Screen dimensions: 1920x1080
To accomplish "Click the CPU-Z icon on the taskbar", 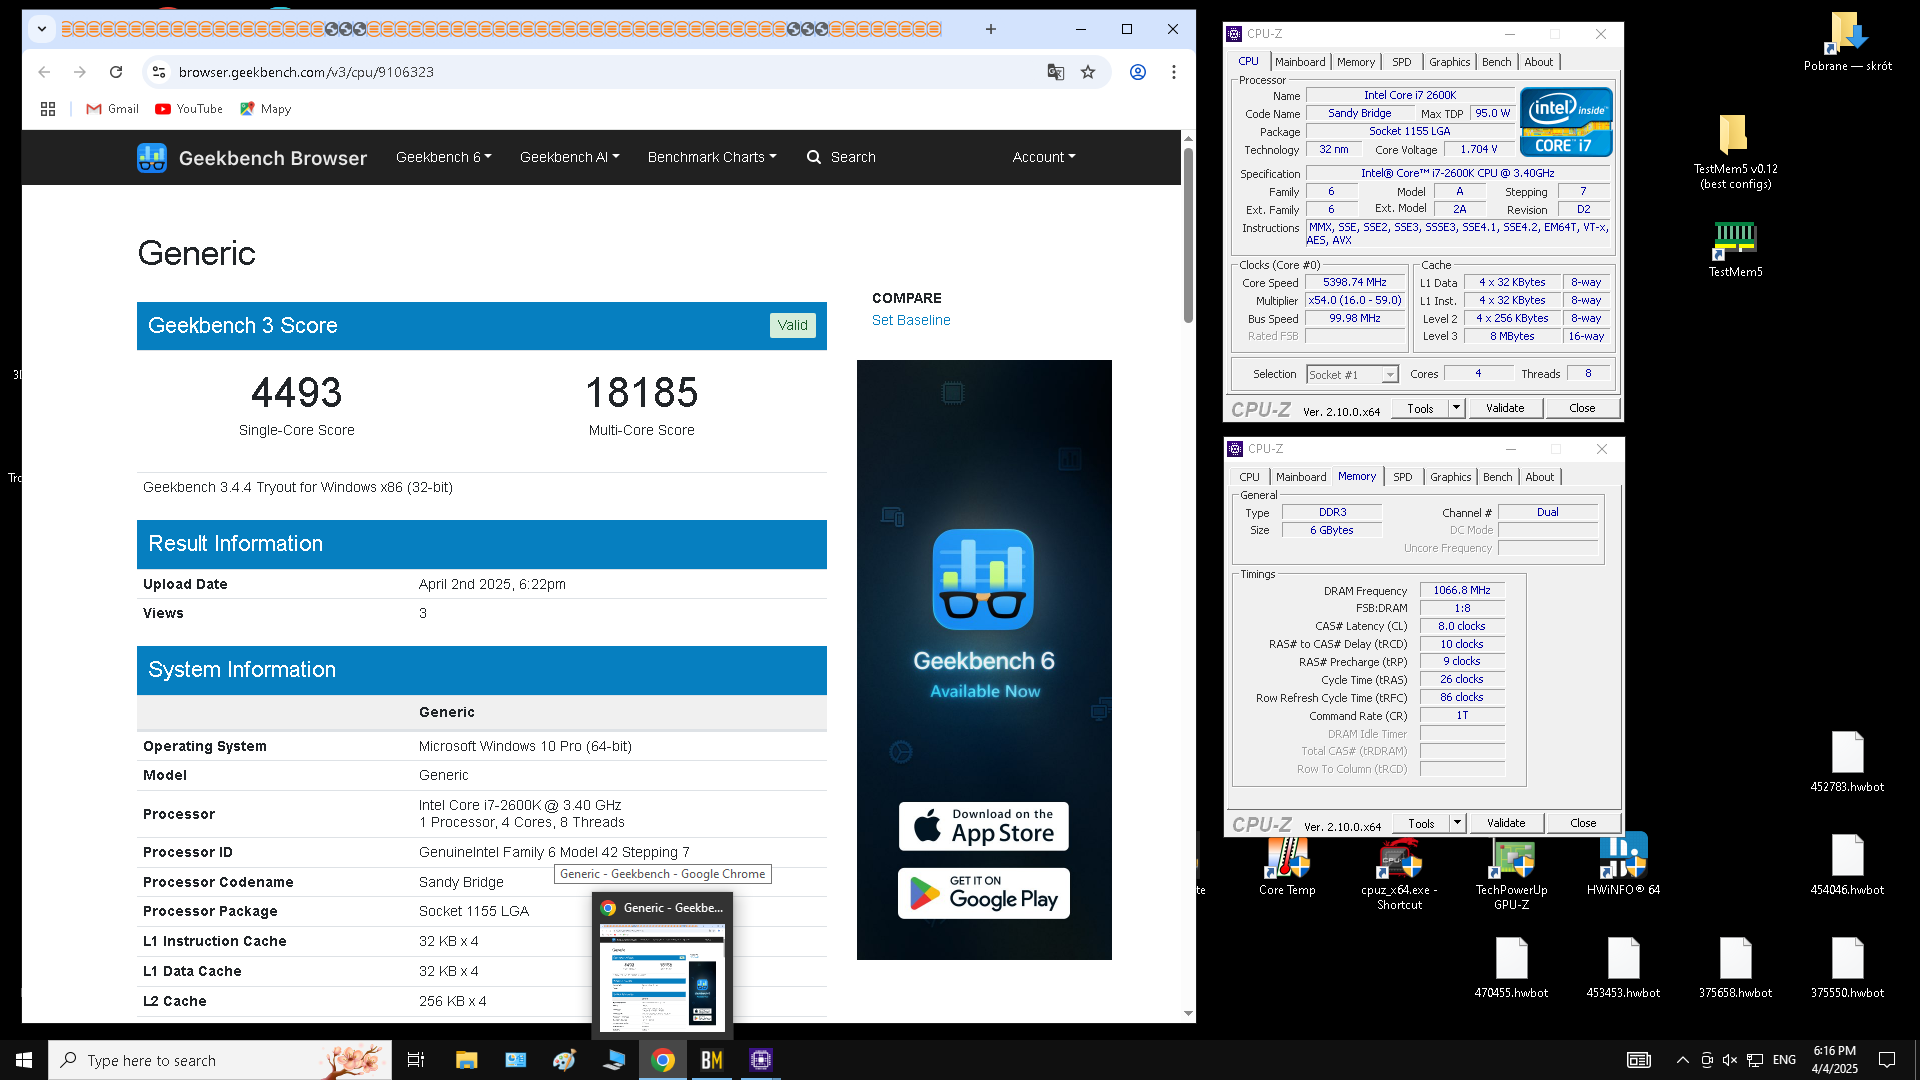I will [x=761, y=1060].
